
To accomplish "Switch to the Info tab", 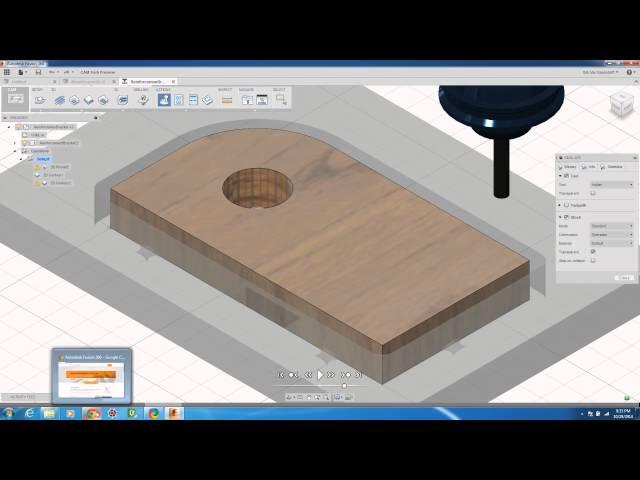I will 590,167.
